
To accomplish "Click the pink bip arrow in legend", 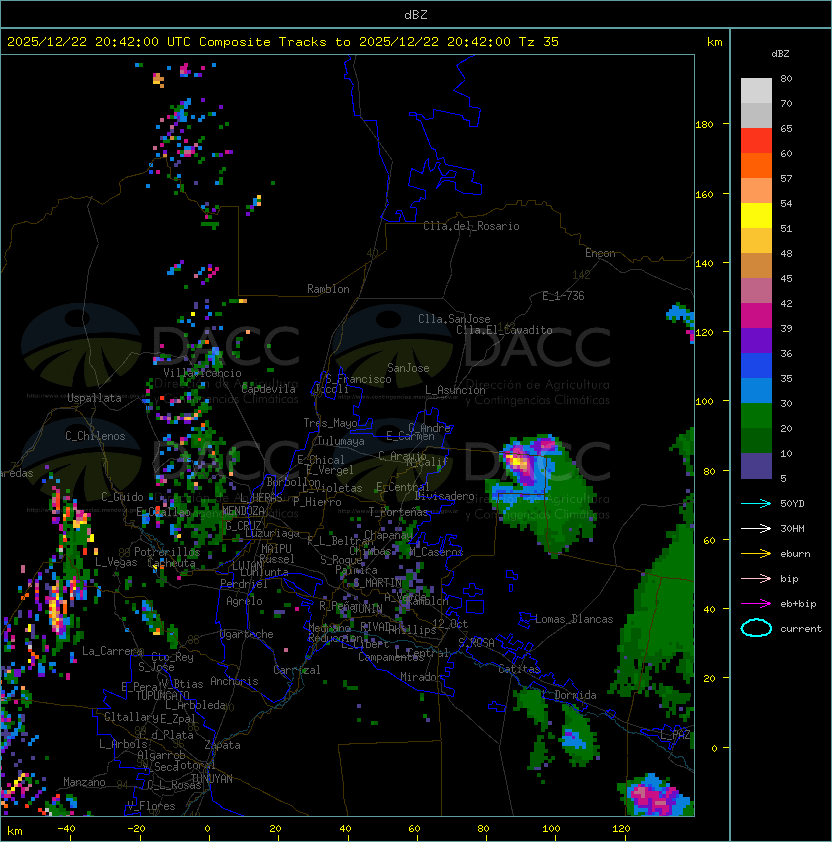I will [x=756, y=578].
